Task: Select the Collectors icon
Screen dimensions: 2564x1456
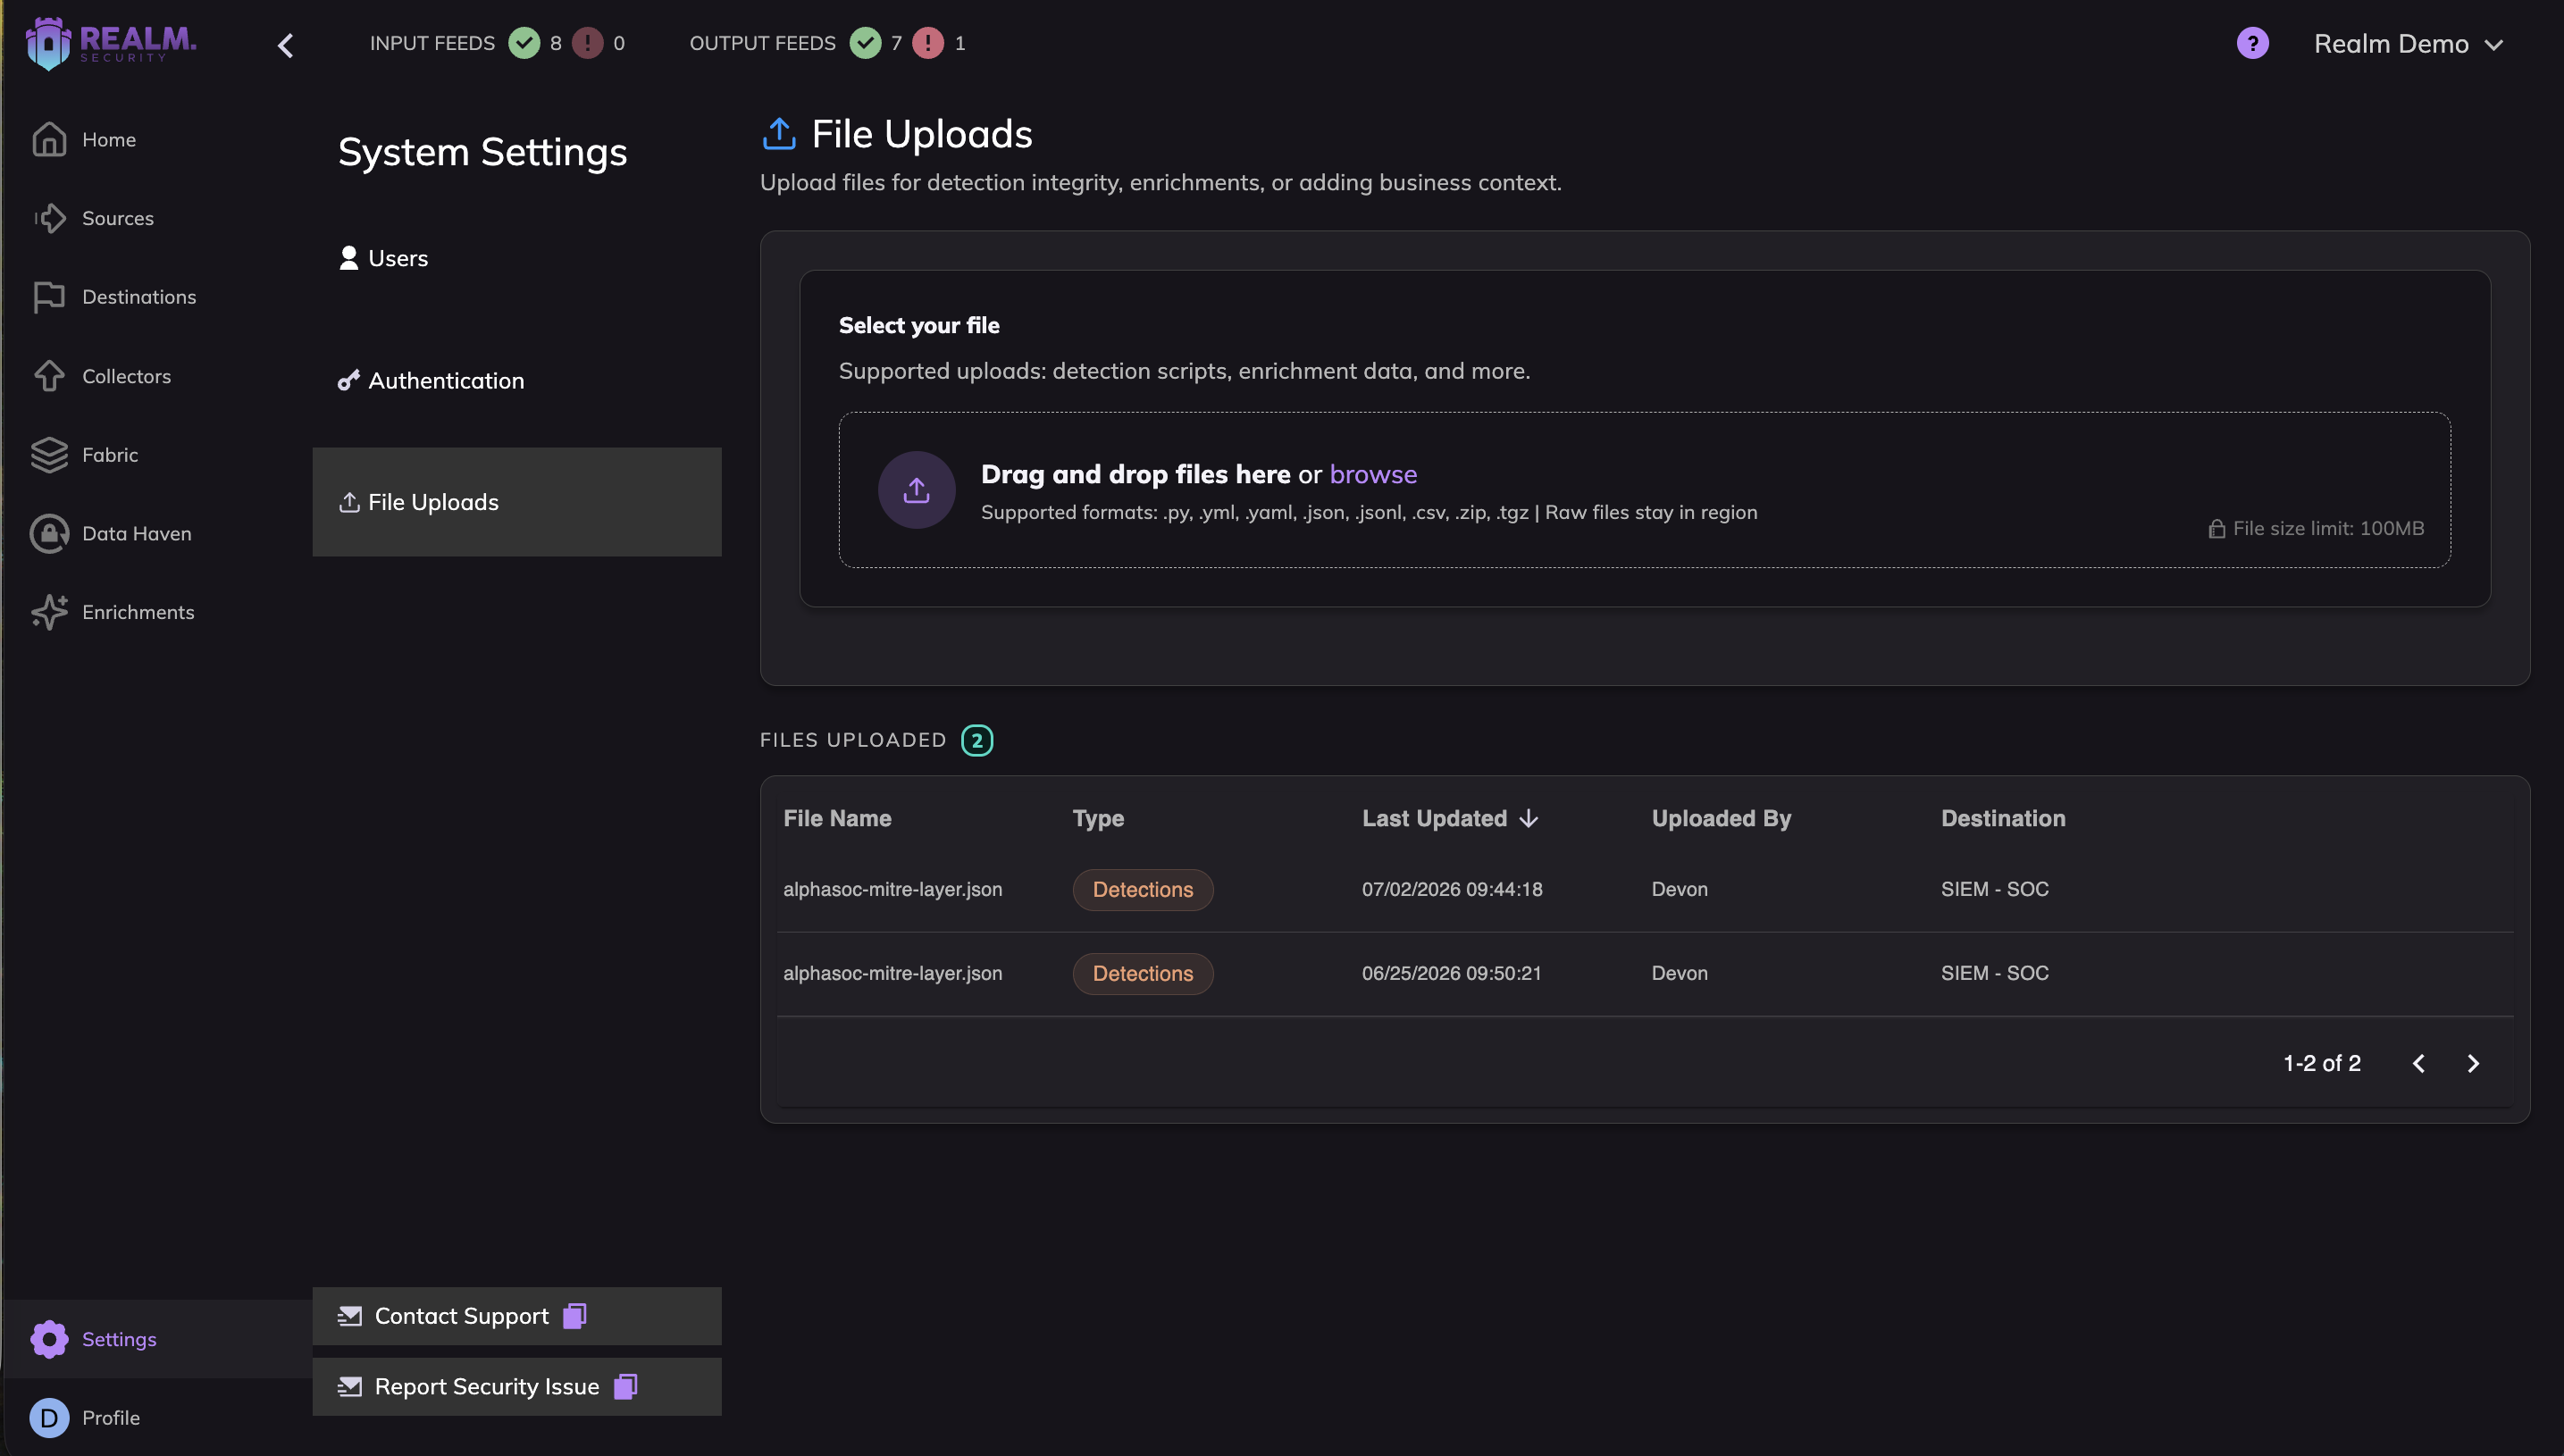Action: 49,376
